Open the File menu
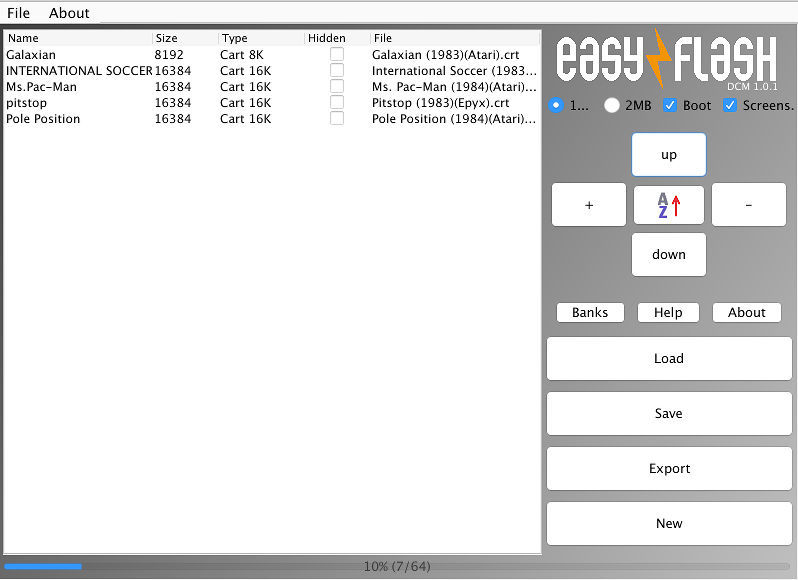798x580 pixels. click(18, 13)
